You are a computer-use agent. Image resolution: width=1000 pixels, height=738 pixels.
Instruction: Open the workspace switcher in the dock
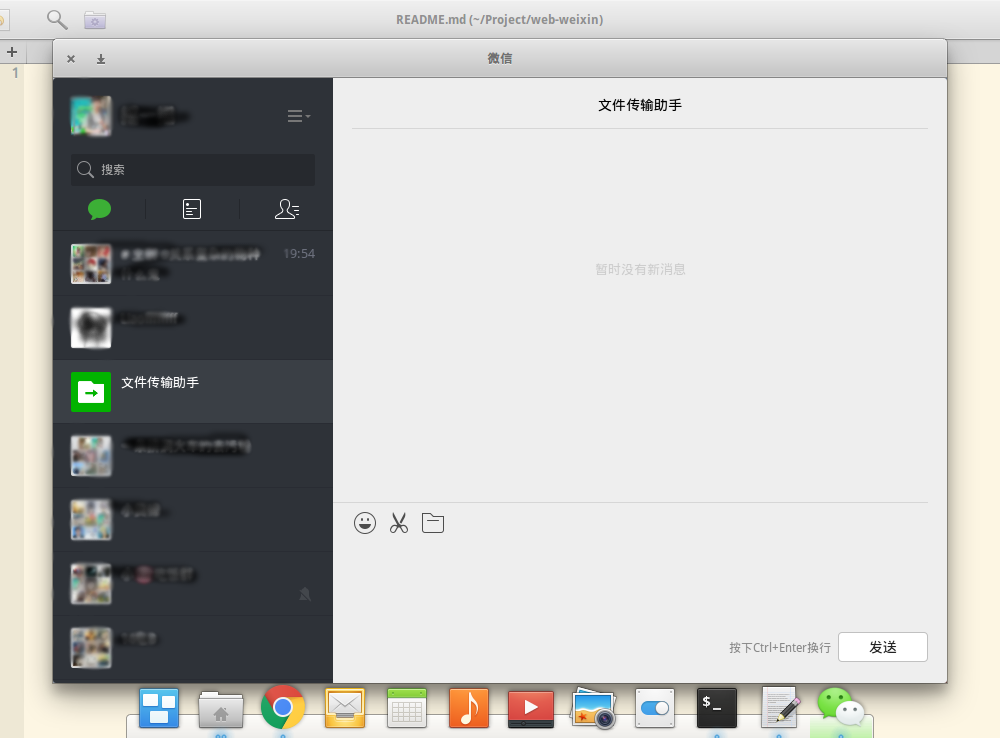point(159,708)
